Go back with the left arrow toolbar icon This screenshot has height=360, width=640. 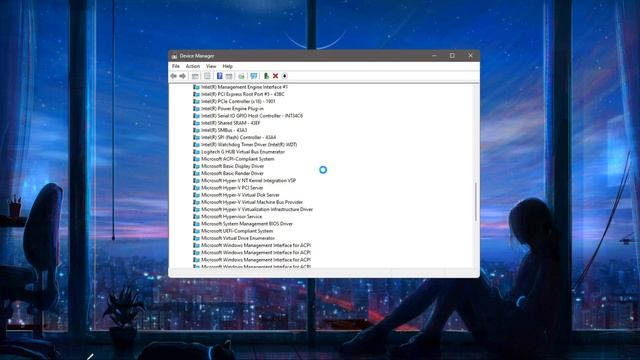click(173, 76)
